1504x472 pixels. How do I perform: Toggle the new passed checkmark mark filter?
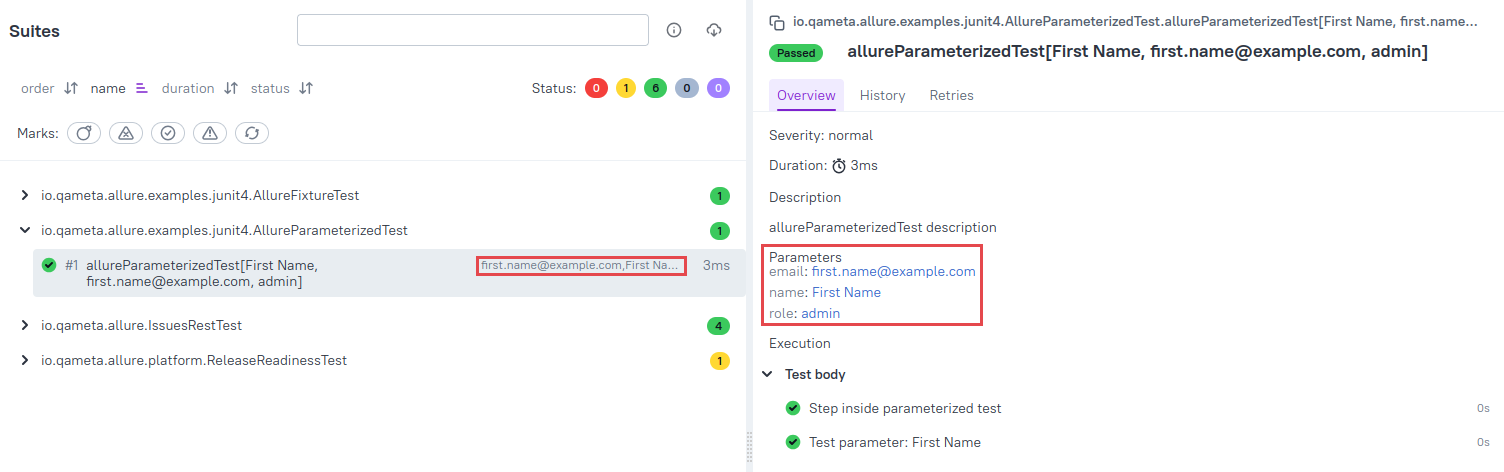click(x=168, y=133)
